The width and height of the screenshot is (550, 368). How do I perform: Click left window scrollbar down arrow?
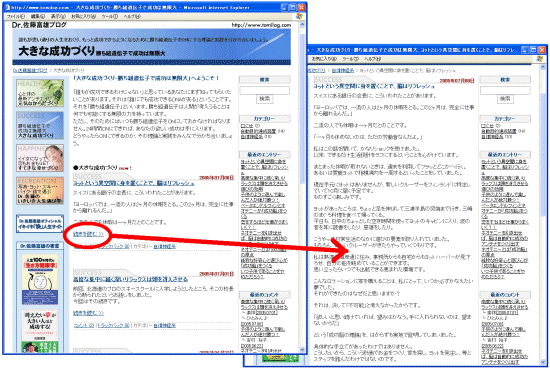point(302,350)
